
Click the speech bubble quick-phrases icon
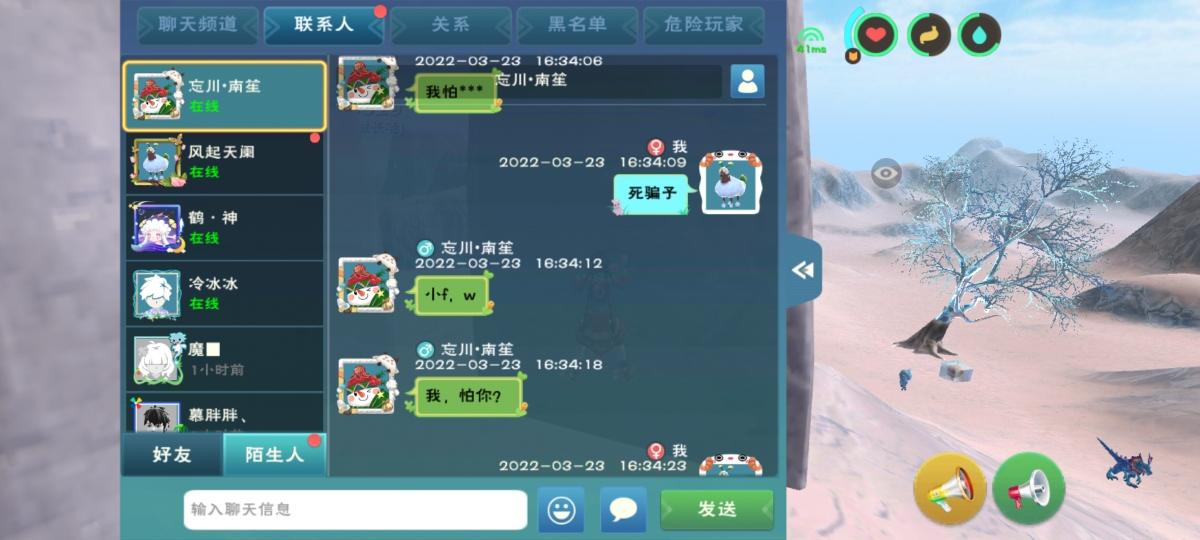623,510
